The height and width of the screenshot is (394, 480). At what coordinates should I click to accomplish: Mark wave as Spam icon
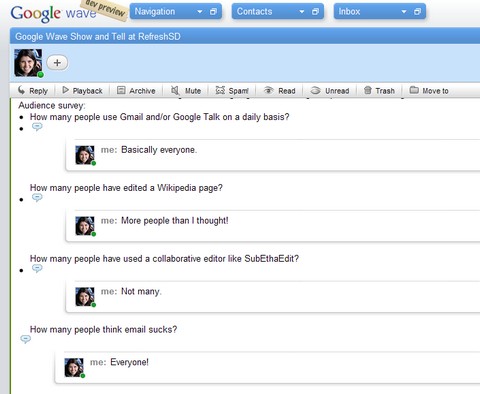point(220,90)
